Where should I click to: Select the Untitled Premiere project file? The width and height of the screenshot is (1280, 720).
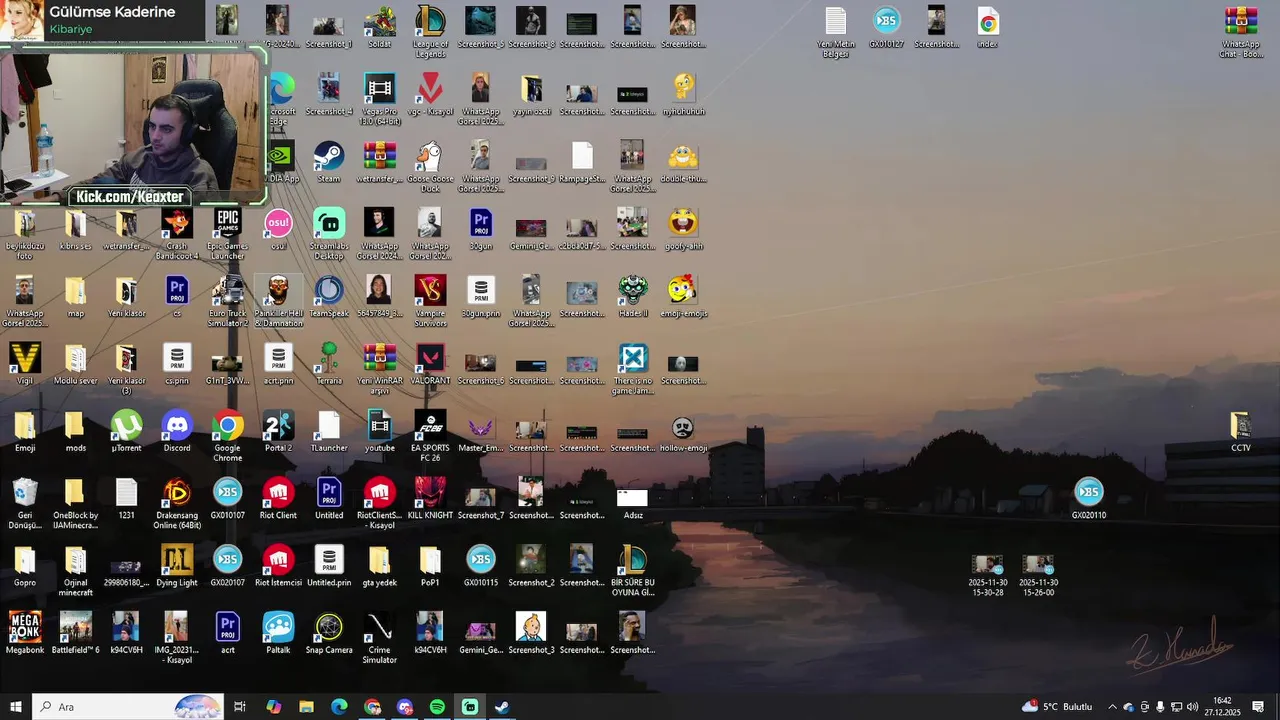(x=329, y=498)
